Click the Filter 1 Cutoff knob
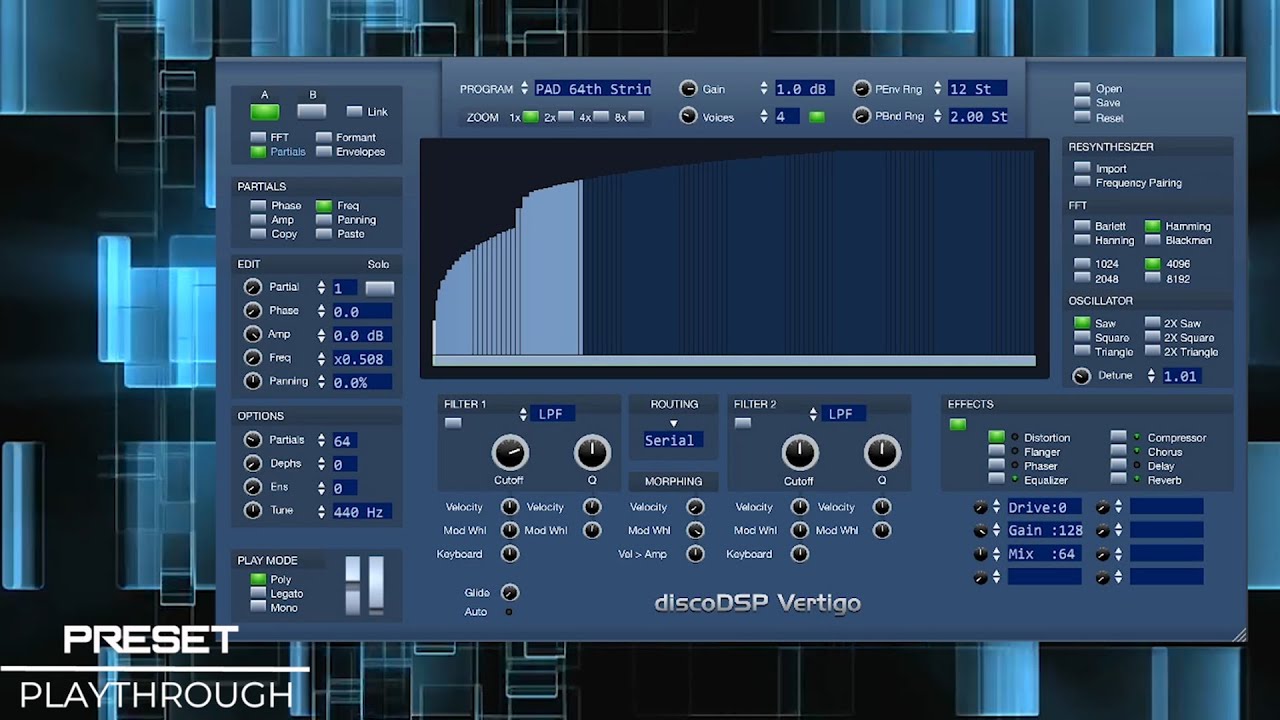This screenshot has height=720, width=1280. (510, 454)
